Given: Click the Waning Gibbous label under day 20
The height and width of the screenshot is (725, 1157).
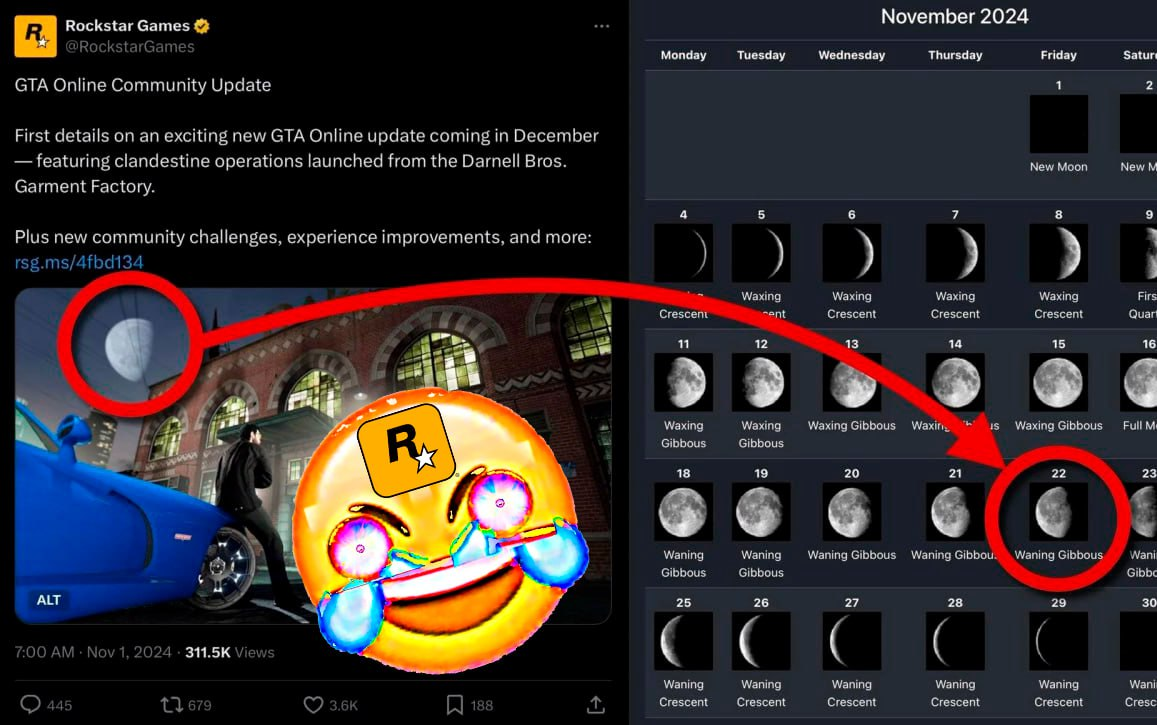Looking at the screenshot, I should (852, 555).
